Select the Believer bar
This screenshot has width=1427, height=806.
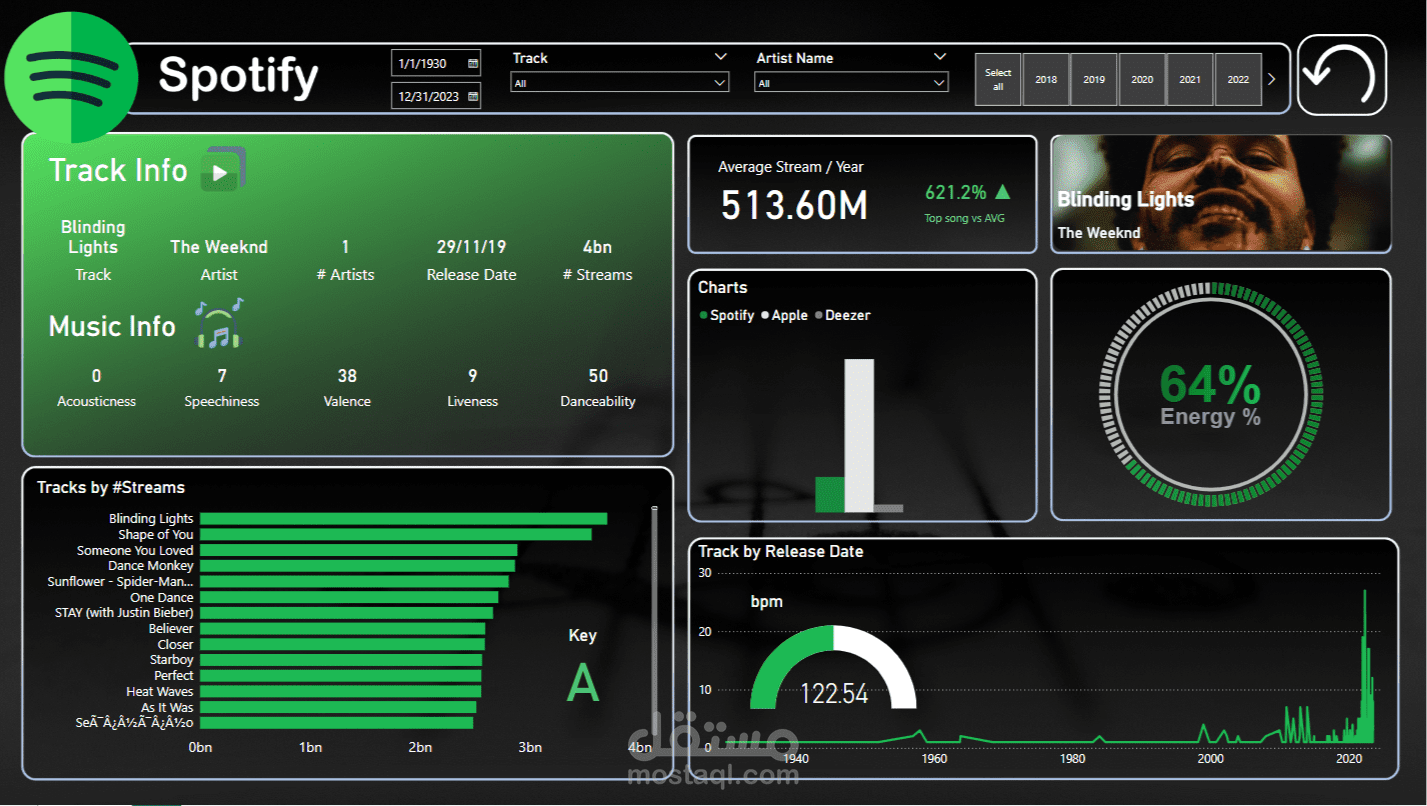tap(342, 628)
